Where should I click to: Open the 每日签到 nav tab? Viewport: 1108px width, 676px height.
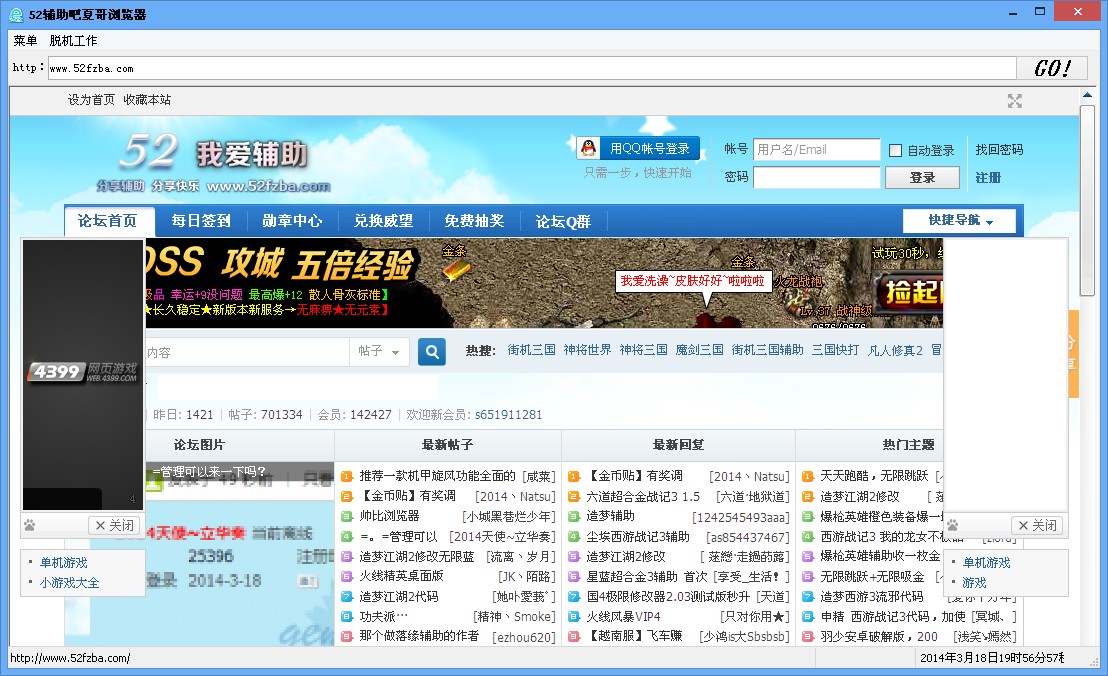tap(201, 221)
